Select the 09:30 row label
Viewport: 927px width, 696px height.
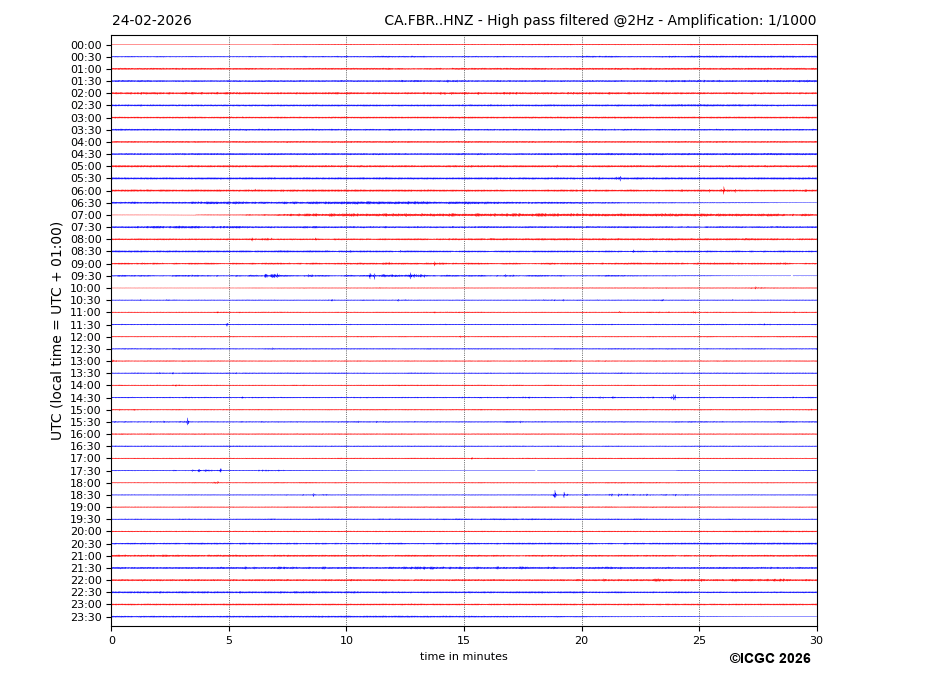click(85, 276)
